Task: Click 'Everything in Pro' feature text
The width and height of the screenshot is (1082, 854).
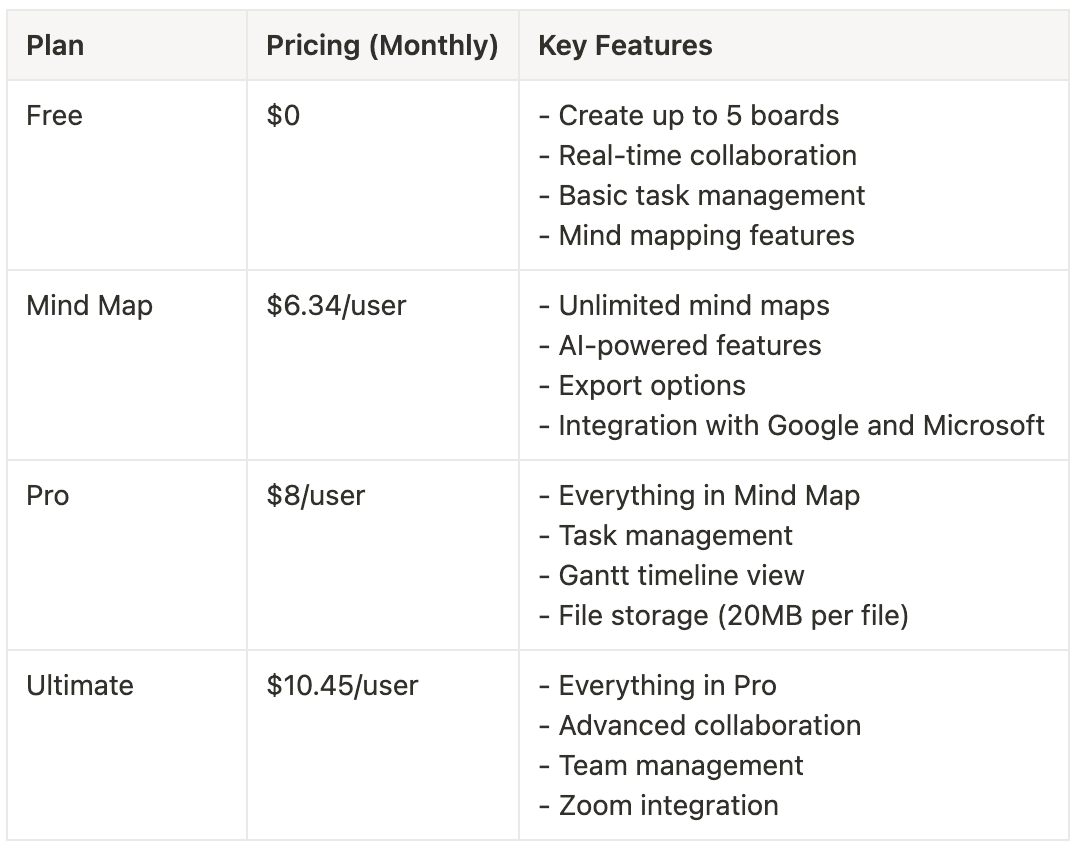Action: pyautogui.click(x=667, y=686)
